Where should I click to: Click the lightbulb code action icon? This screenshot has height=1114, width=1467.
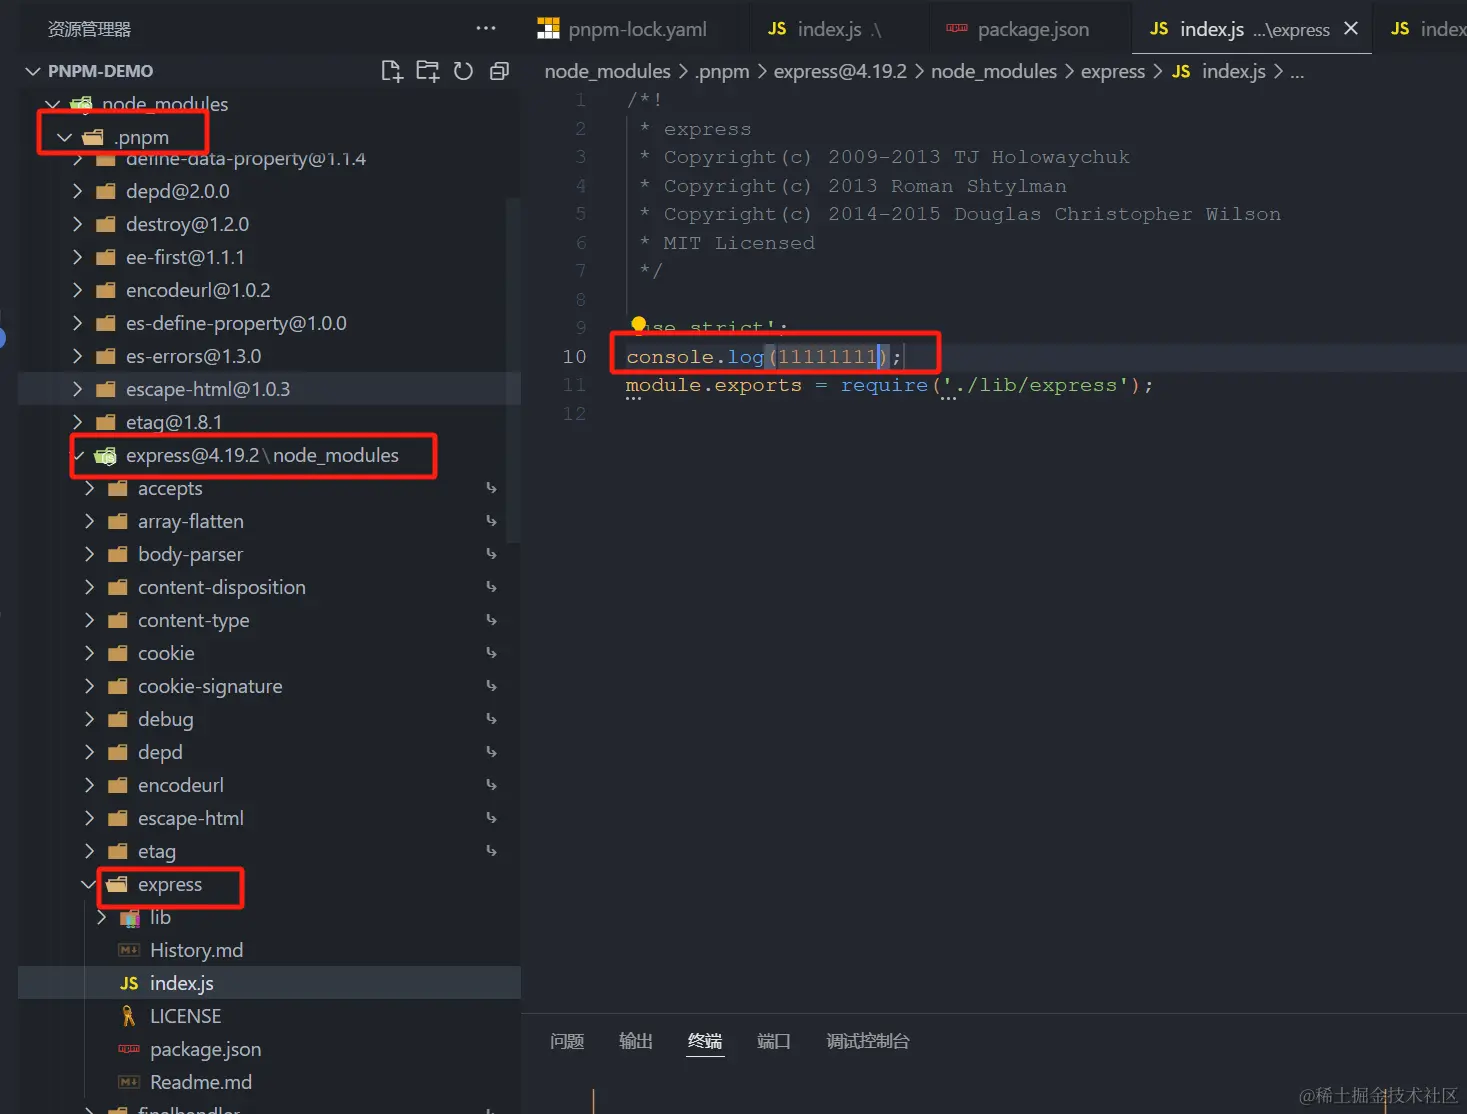[x=638, y=324]
